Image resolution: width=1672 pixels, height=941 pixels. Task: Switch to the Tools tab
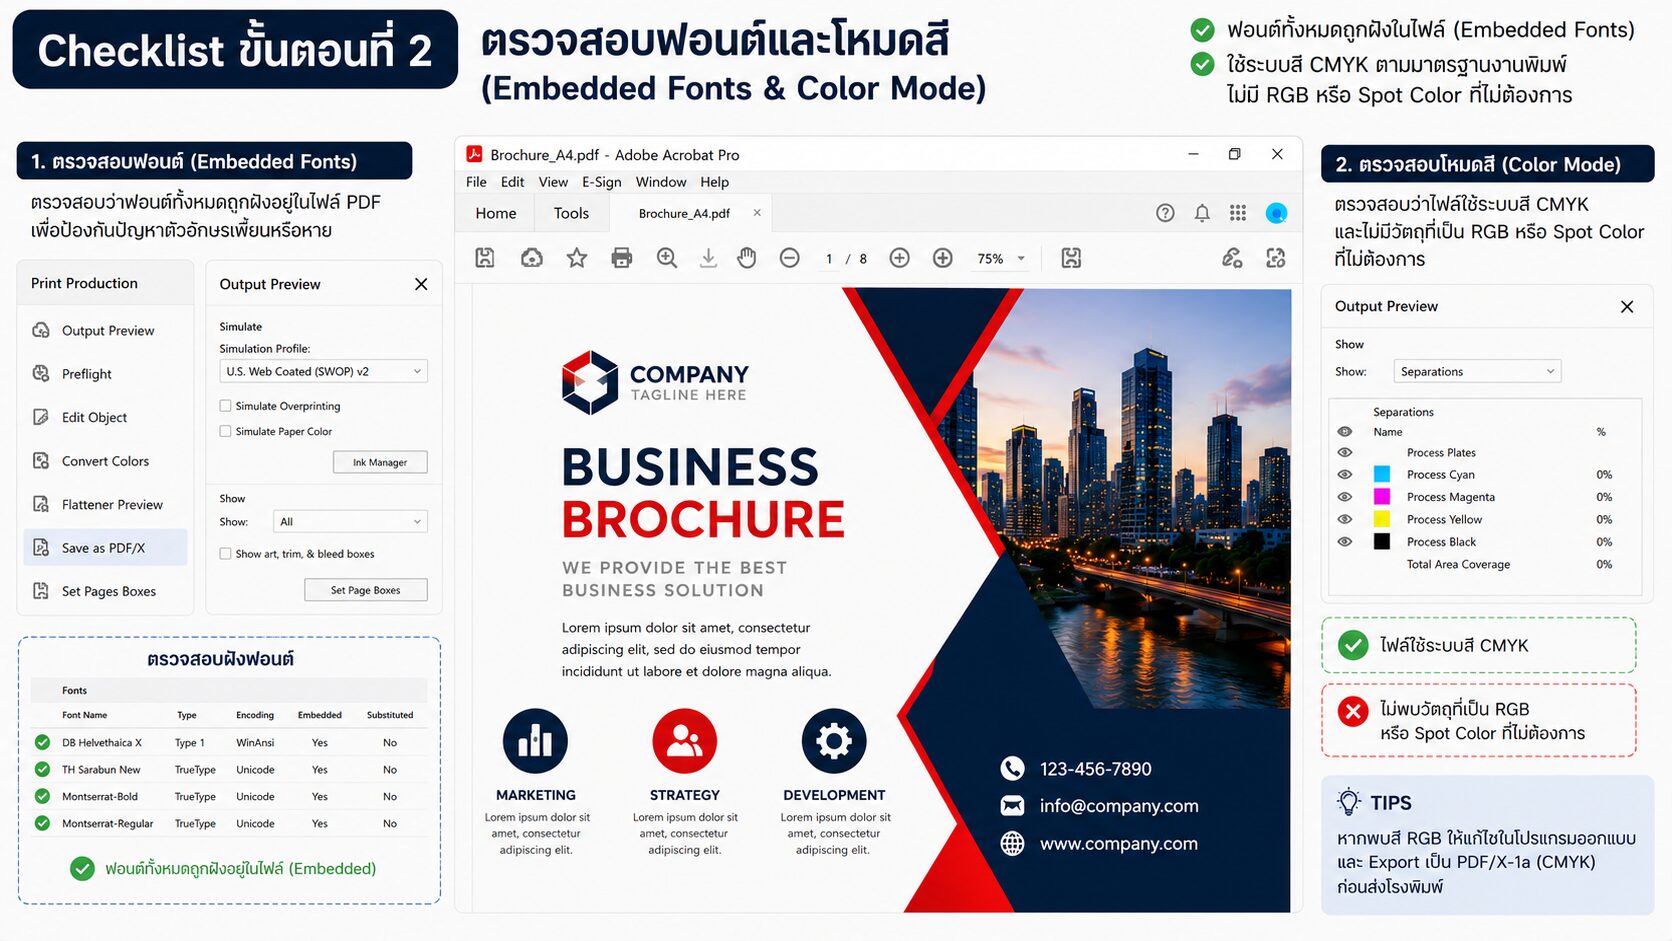pos(571,213)
